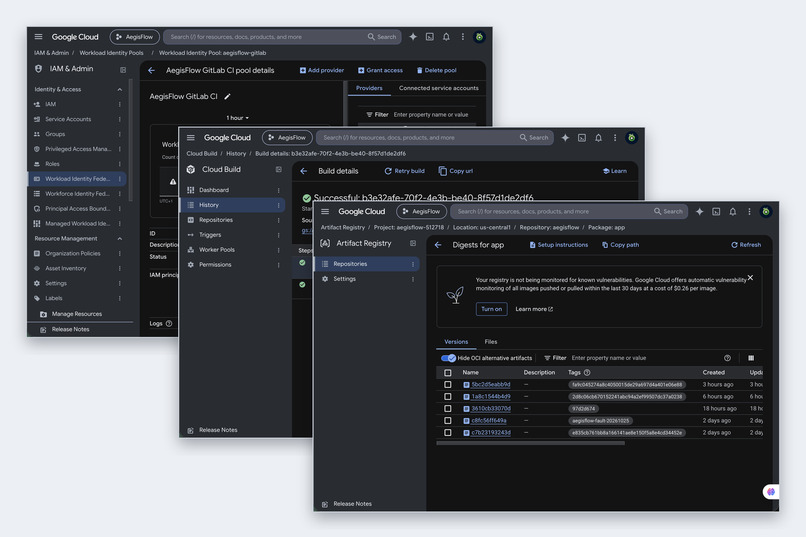Image resolution: width=806 pixels, height=537 pixels.
Task: Open the Learn more link in the banner
Action: click(534, 309)
